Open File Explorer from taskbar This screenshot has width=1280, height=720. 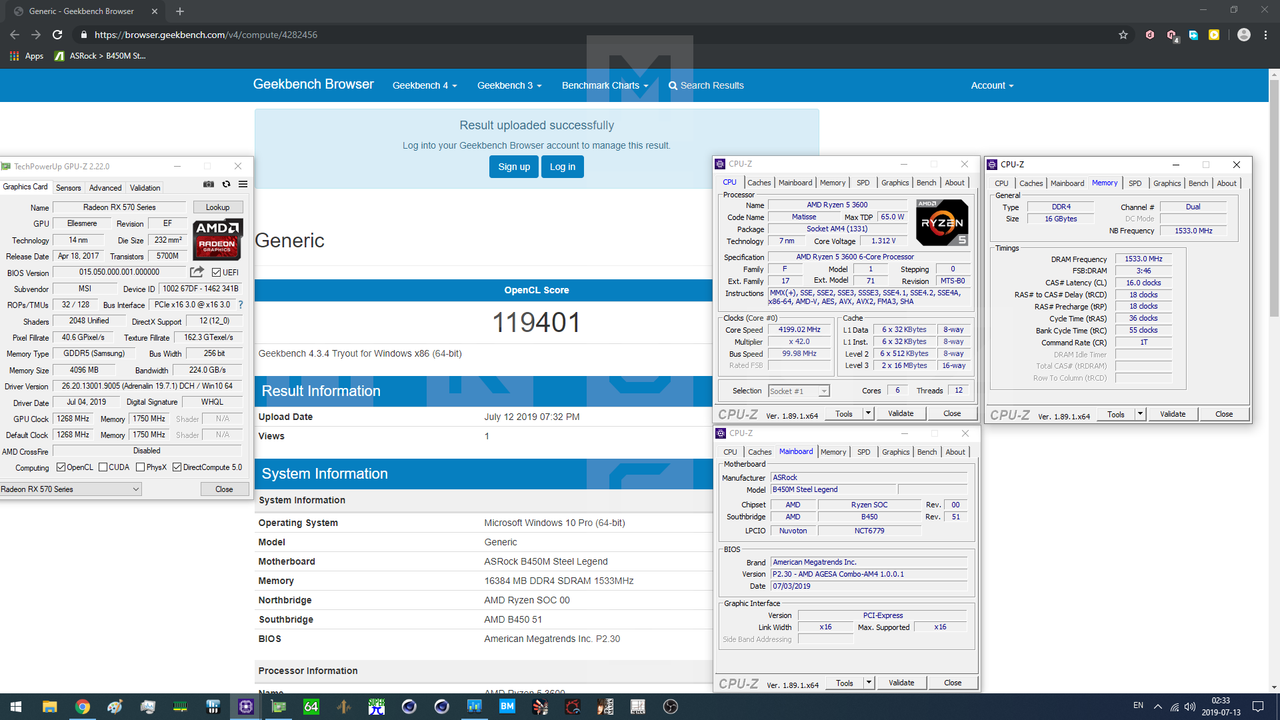click(49, 707)
